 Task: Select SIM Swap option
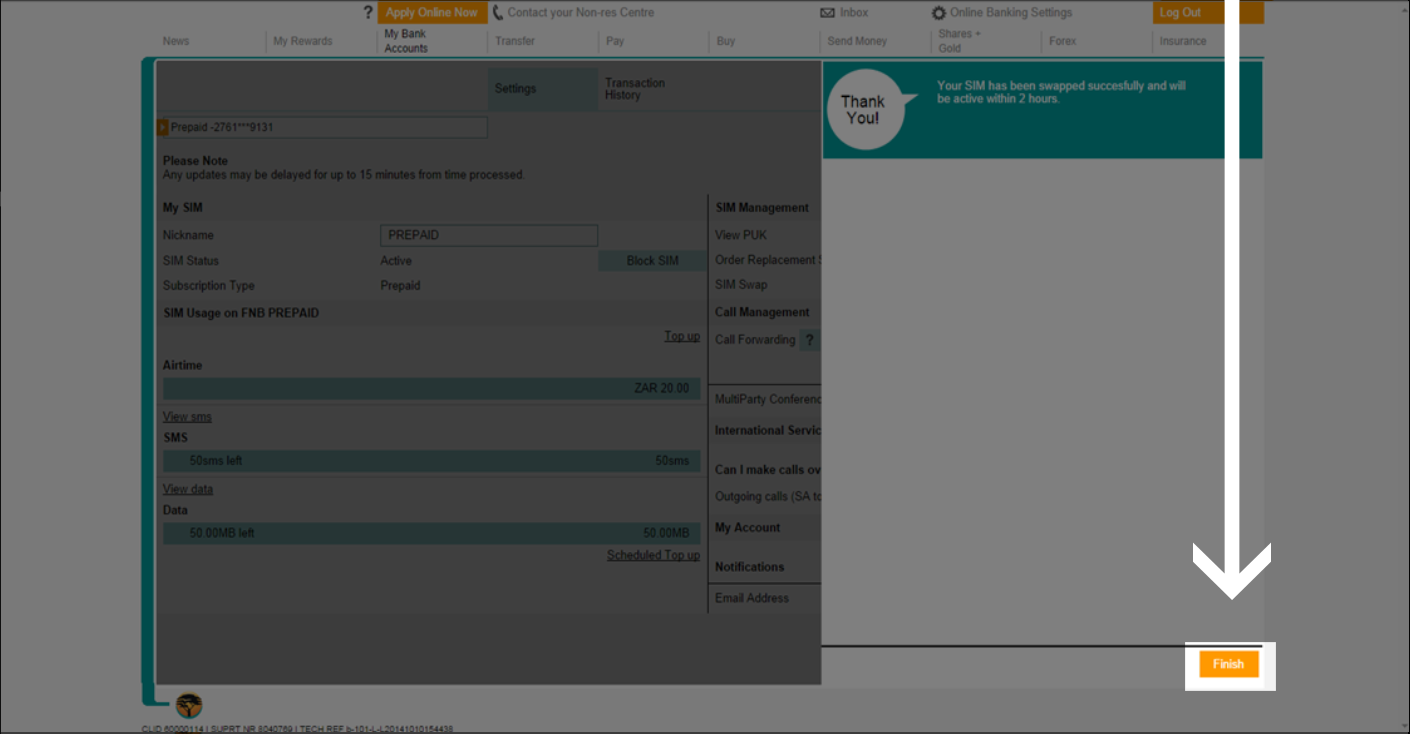click(741, 285)
